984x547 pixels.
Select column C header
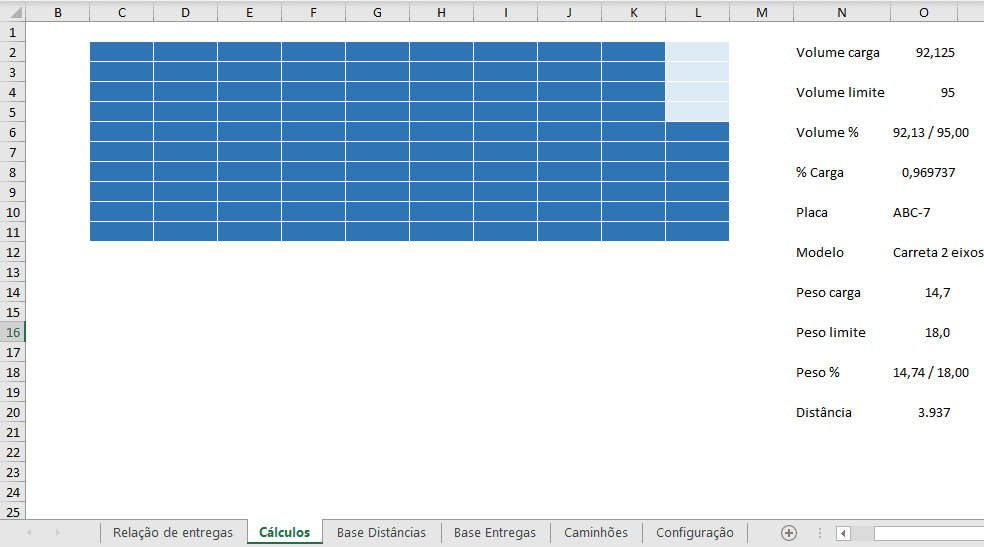pos(122,13)
